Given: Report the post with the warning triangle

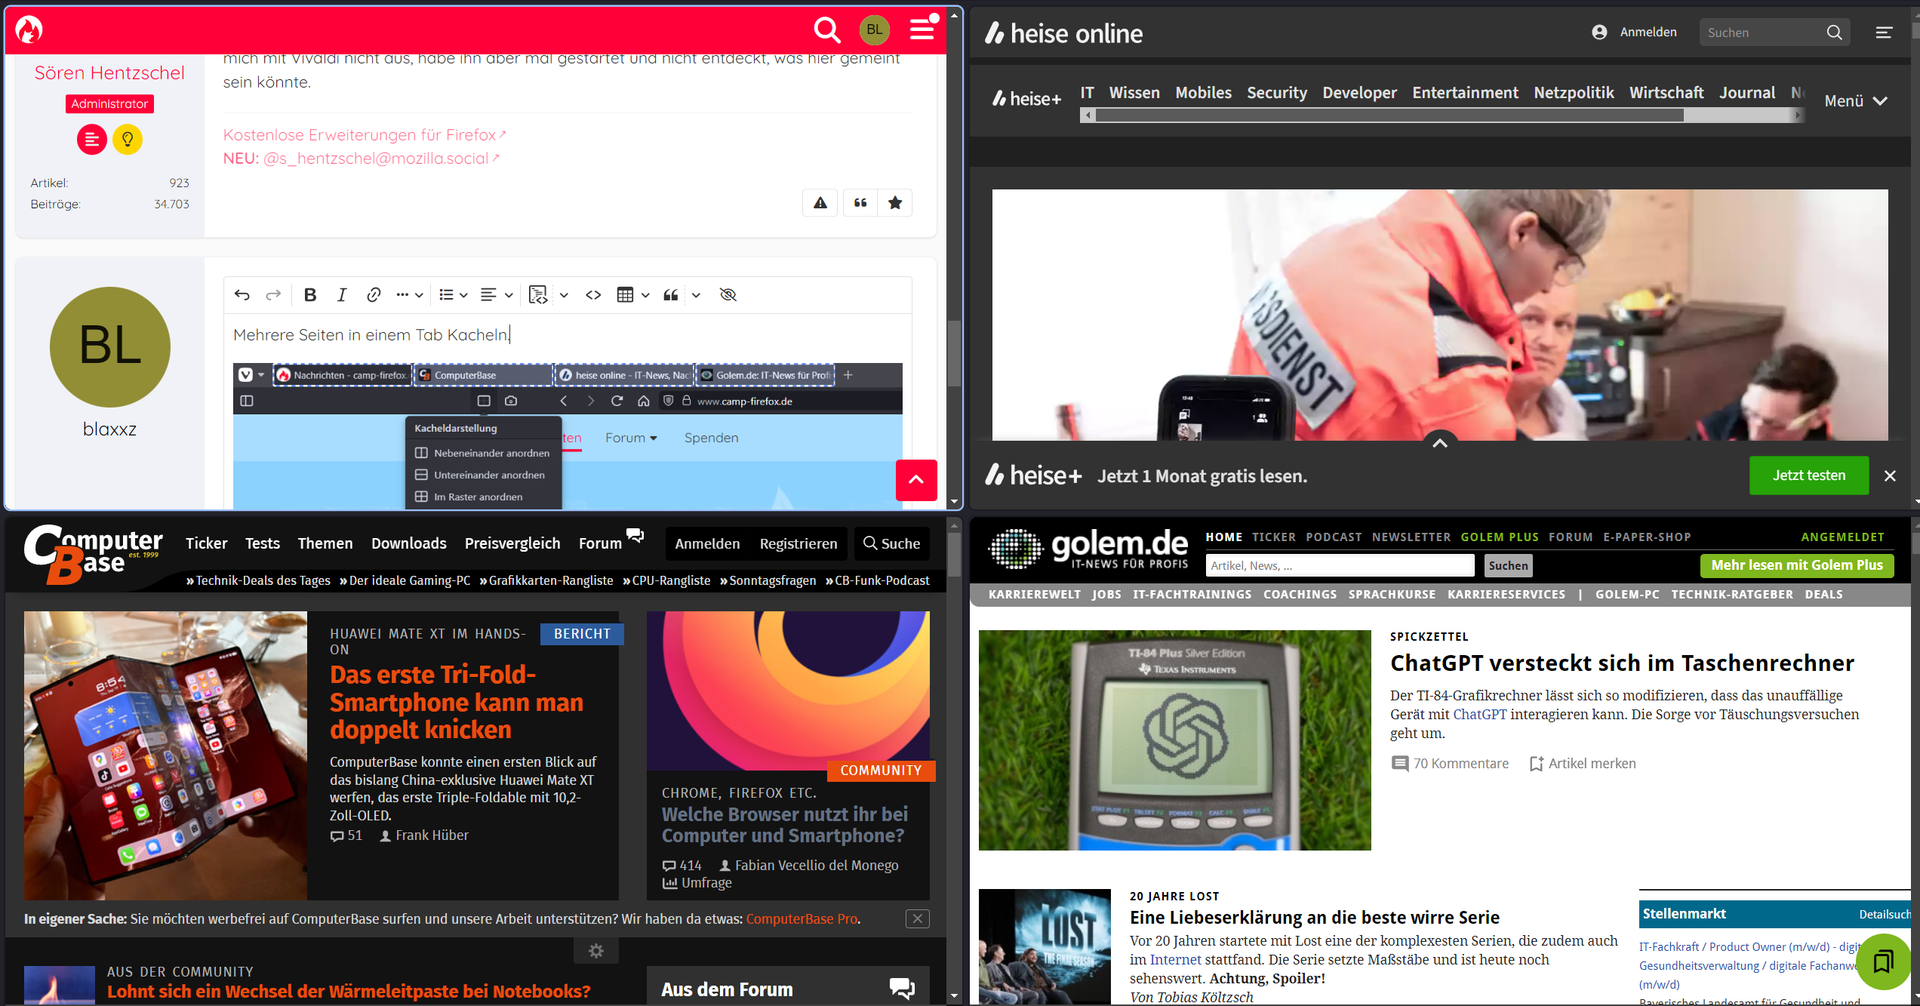Looking at the screenshot, I should [820, 203].
